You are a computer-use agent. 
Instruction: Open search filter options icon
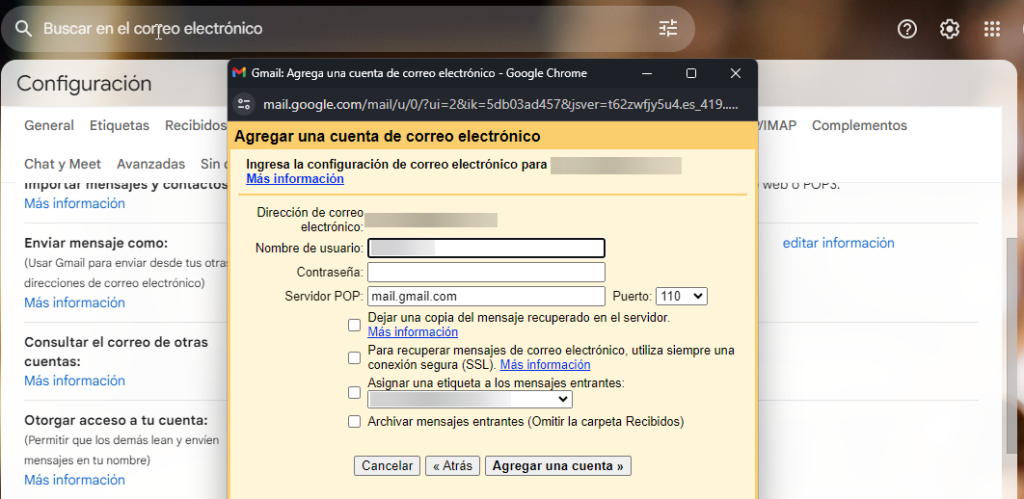[668, 29]
